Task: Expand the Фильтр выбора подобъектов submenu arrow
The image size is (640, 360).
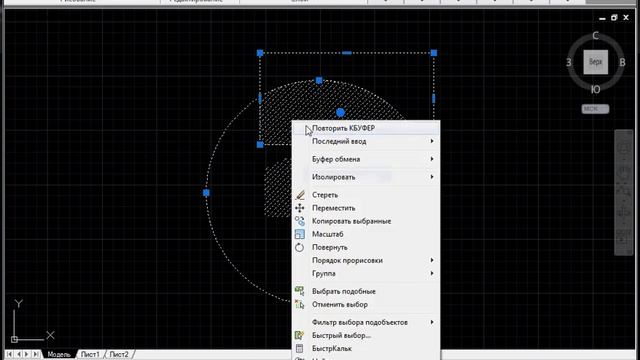Action: tap(432, 322)
